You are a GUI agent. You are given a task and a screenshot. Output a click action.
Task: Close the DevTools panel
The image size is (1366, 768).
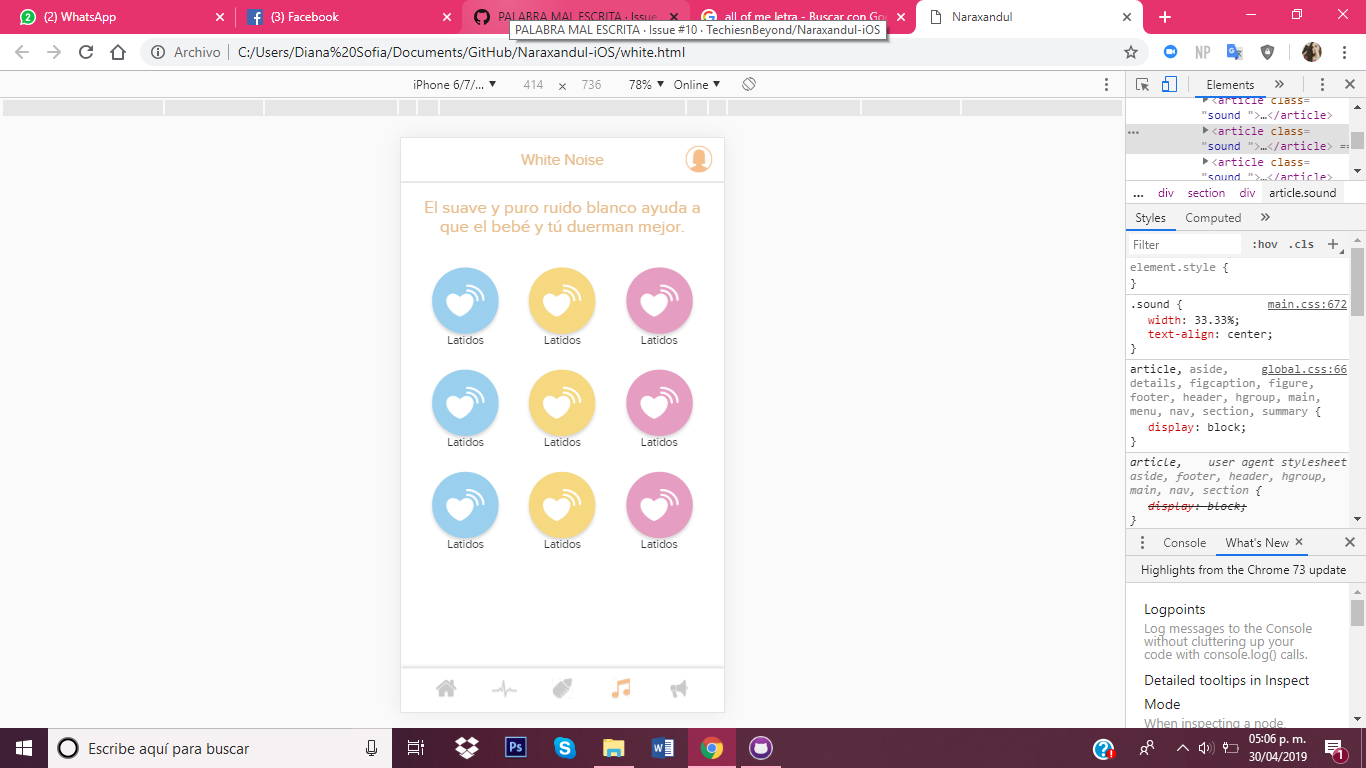point(1349,85)
